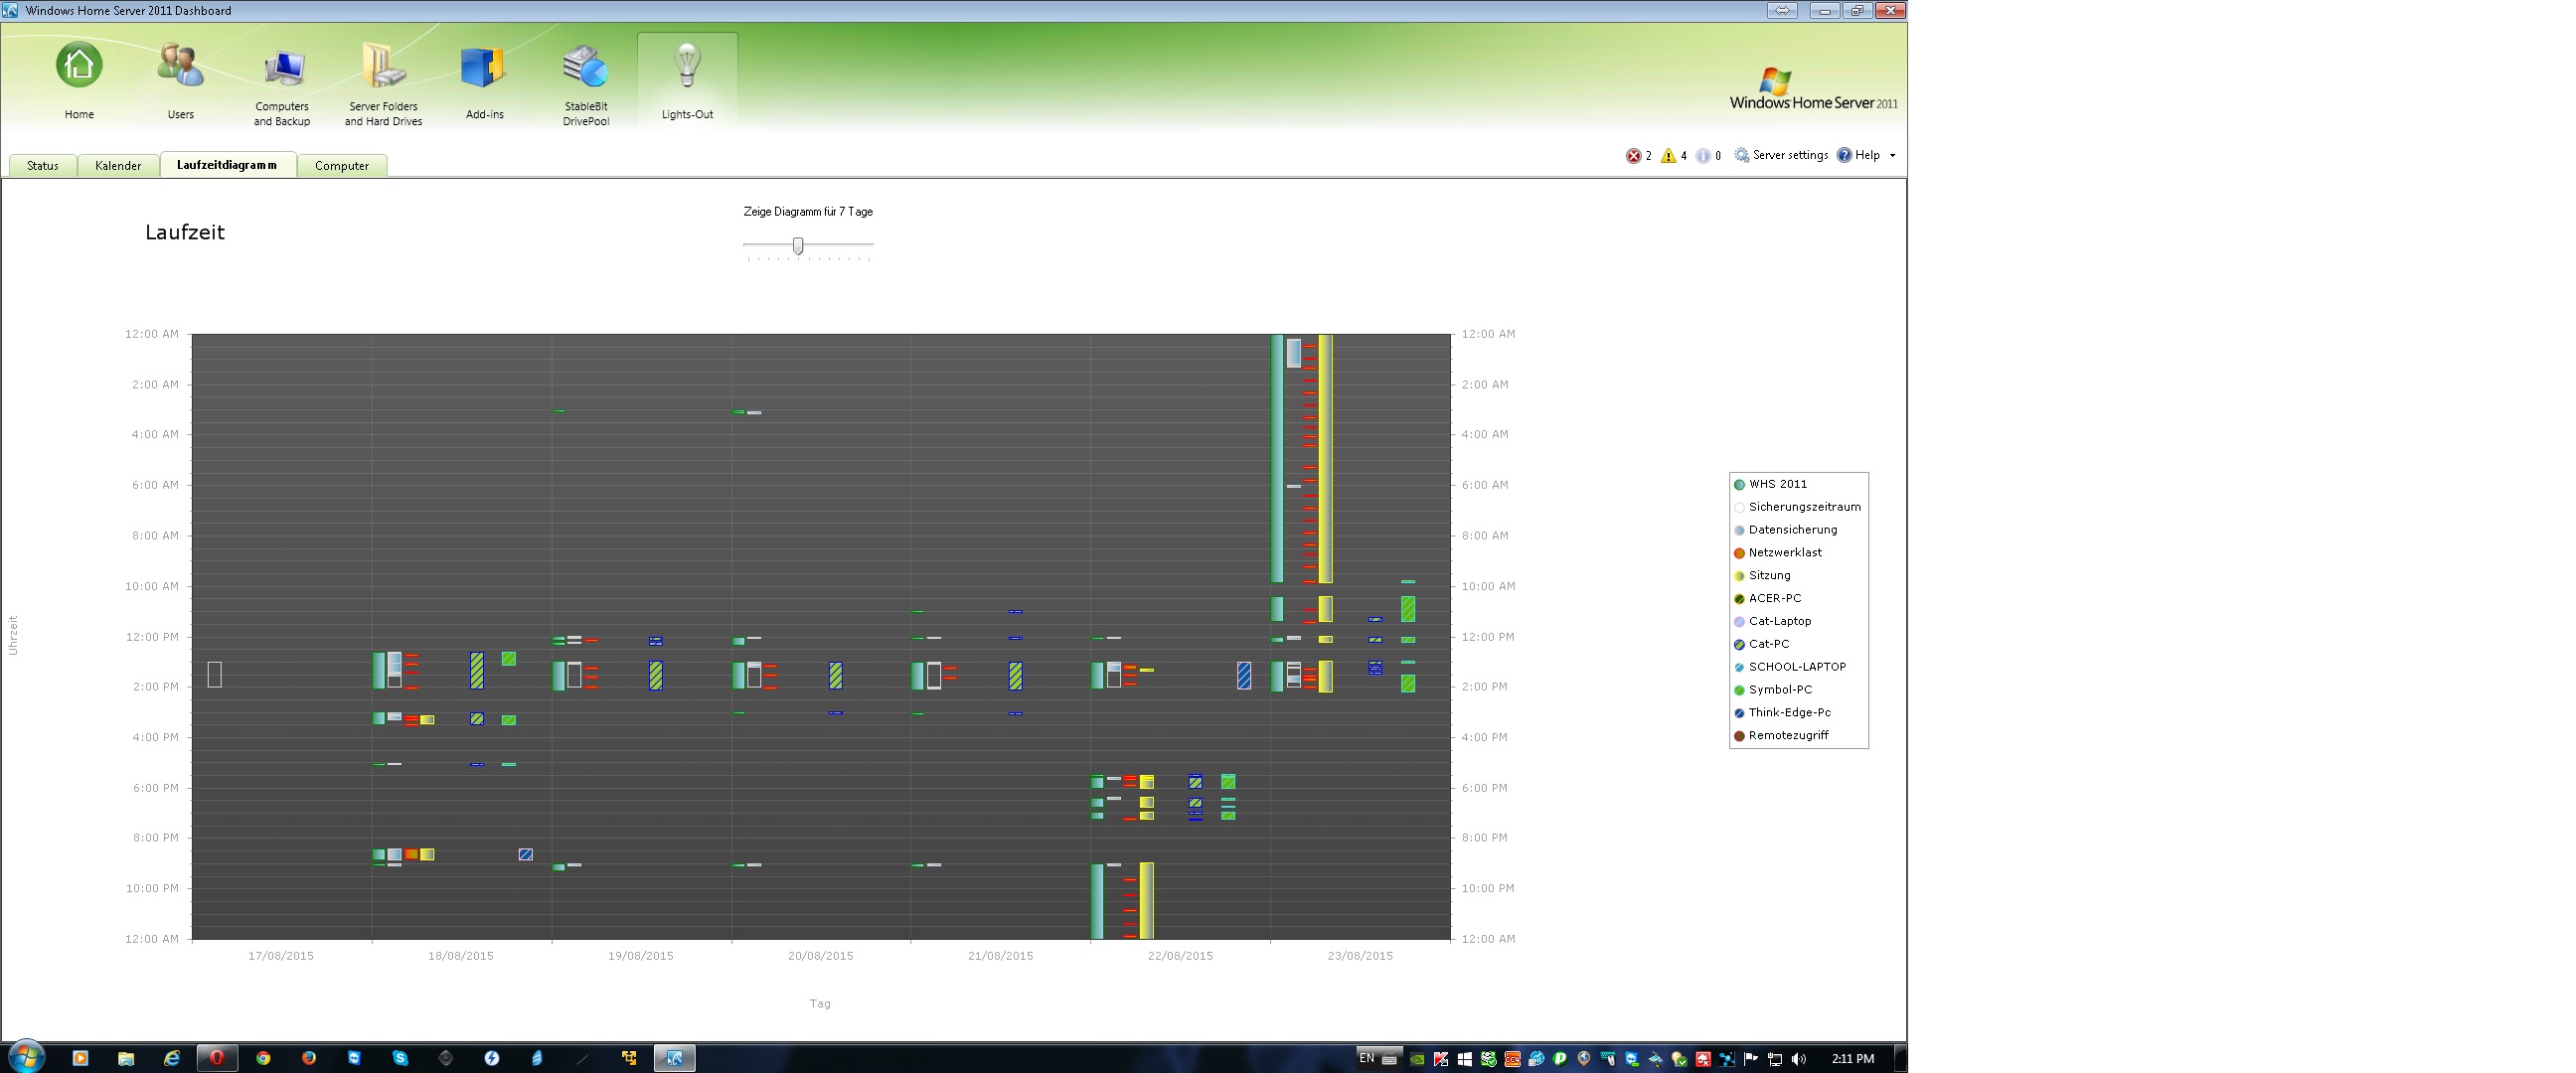Screen dimensions: 2576x1073
Task: View critical alerts red X icon
Action: (1633, 156)
